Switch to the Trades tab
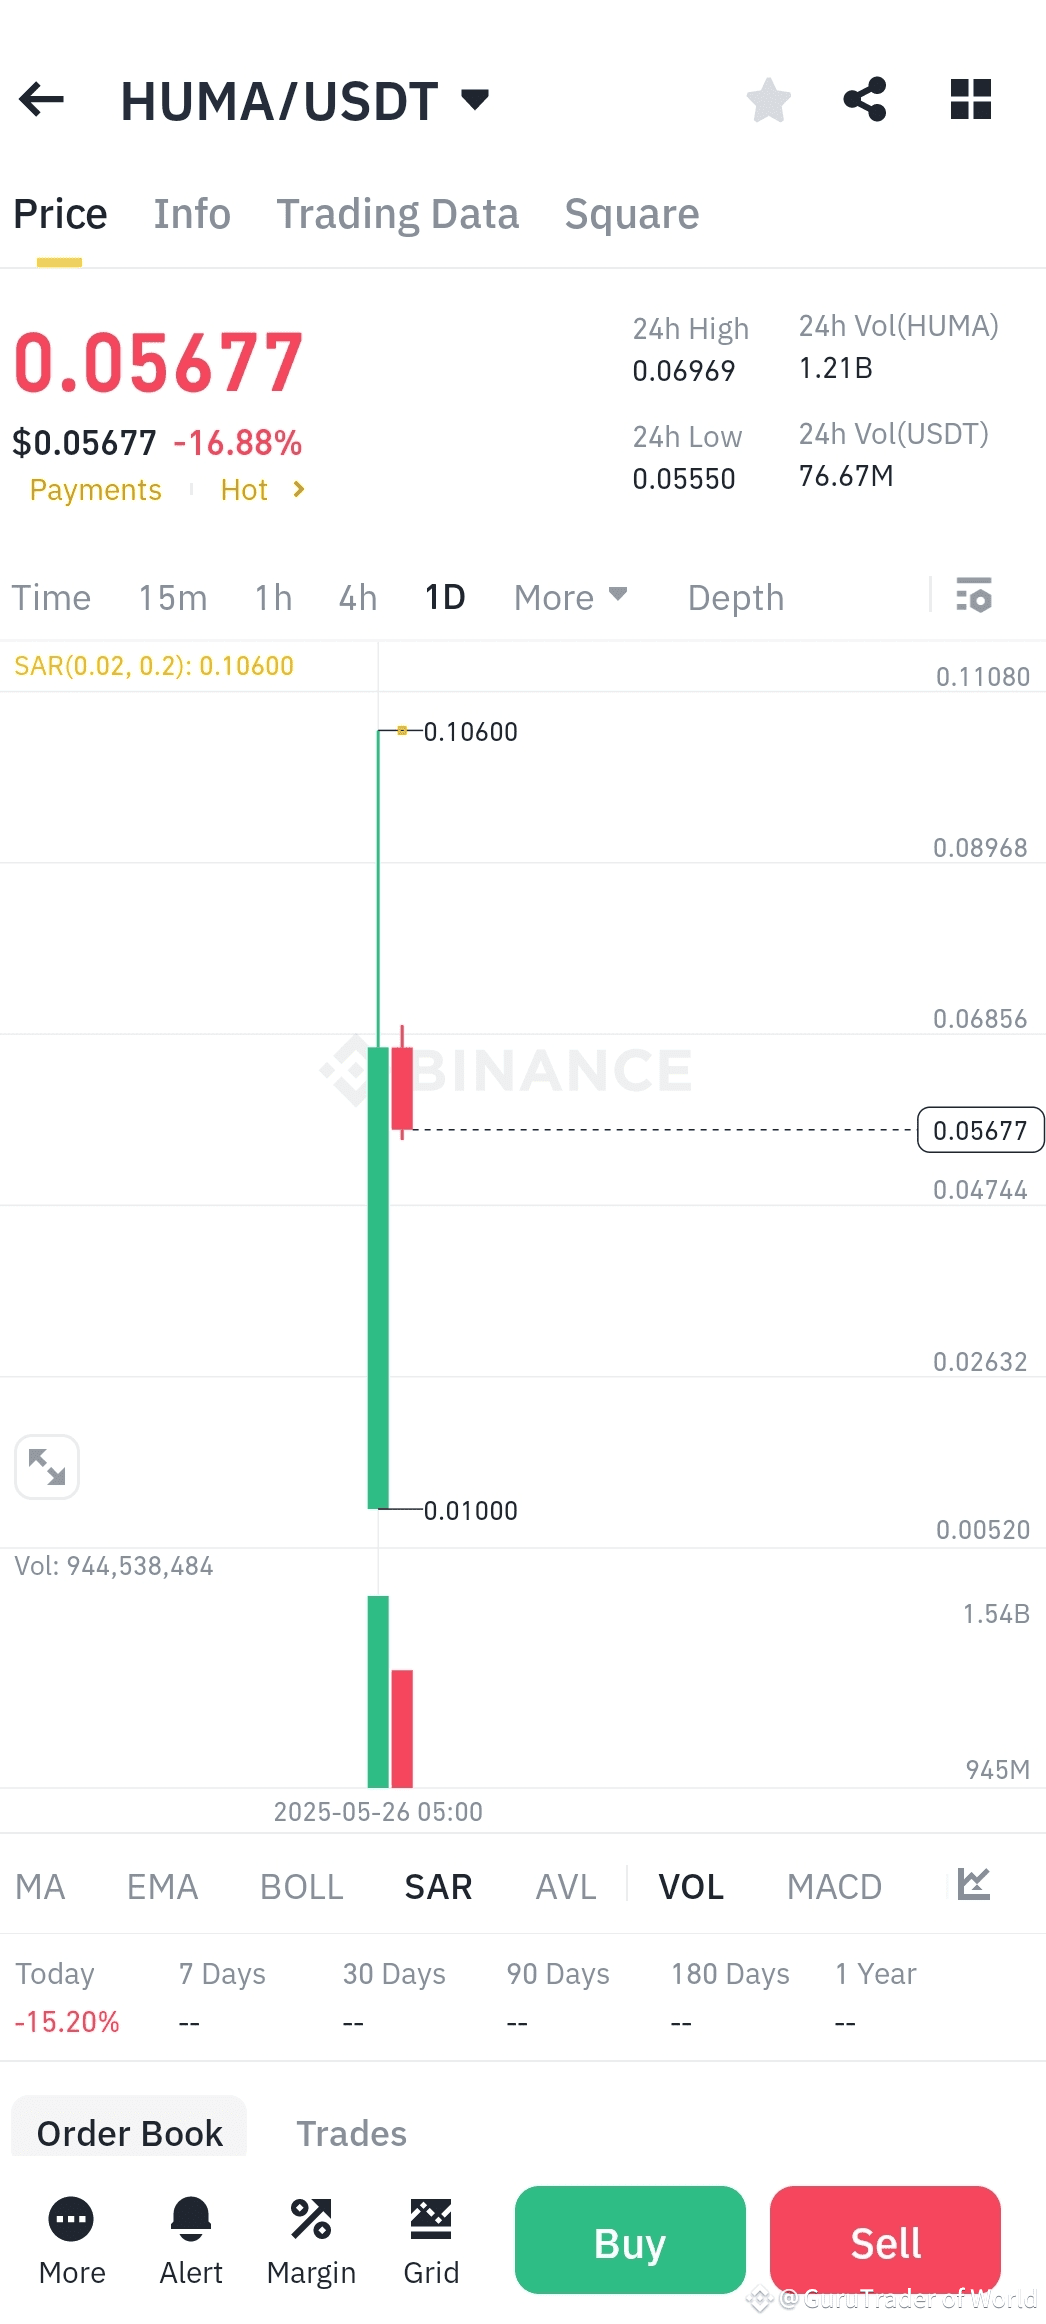 (351, 2133)
